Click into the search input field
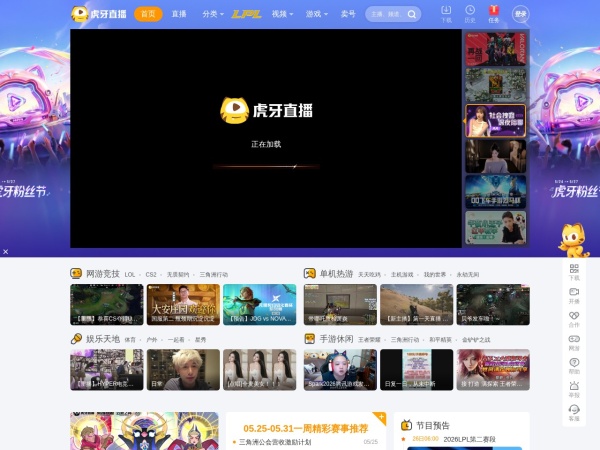The height and width of the screenshot is (450, 600). [386, 14]
